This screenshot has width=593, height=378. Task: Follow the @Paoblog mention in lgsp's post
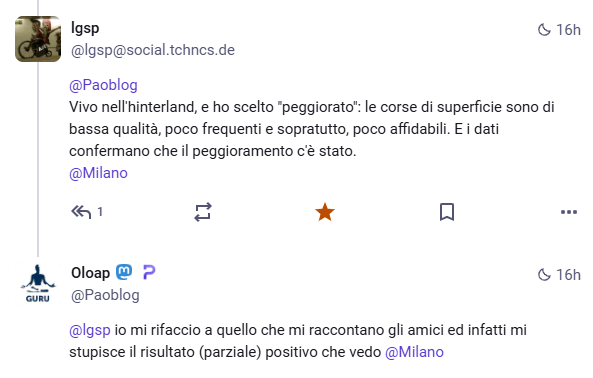(103, 85)
